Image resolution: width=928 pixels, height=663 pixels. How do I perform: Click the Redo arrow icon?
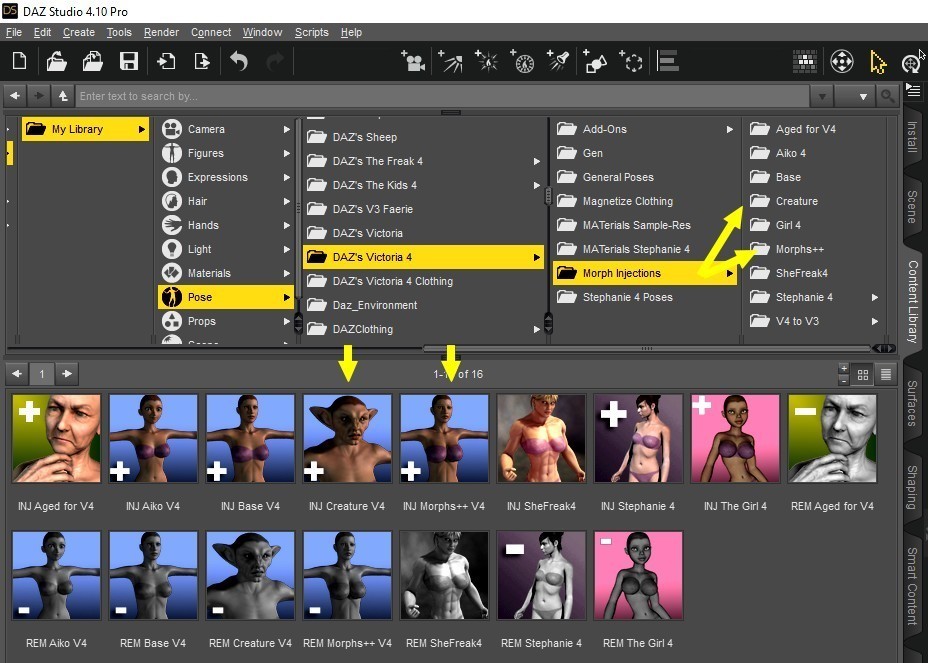(x=275, y=61)
